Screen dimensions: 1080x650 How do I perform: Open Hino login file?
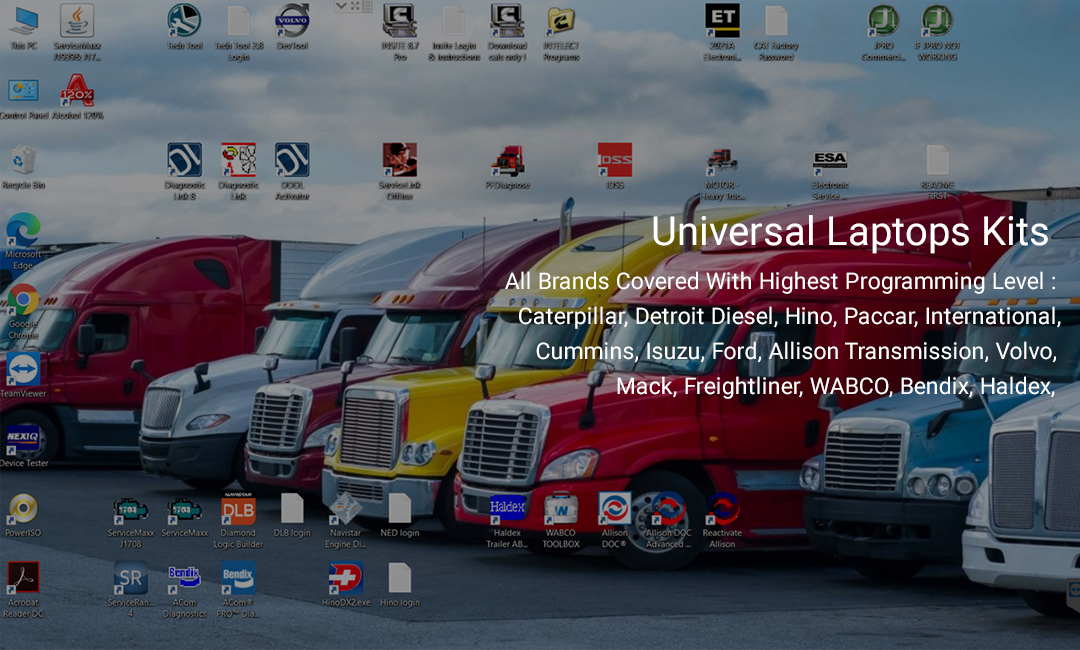(399, 585)
